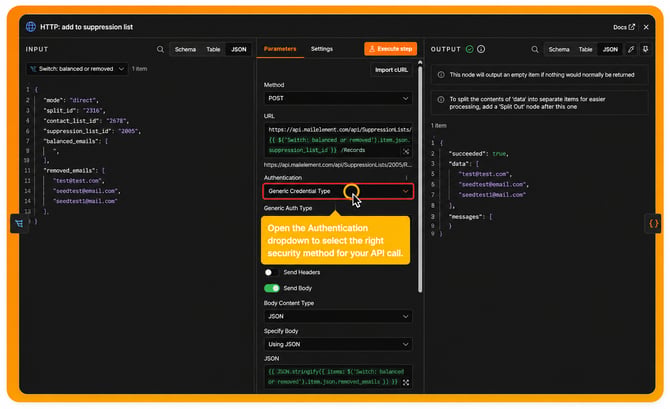Click the OUTPUT info icon
670x409 pixels.
(481, 49)
